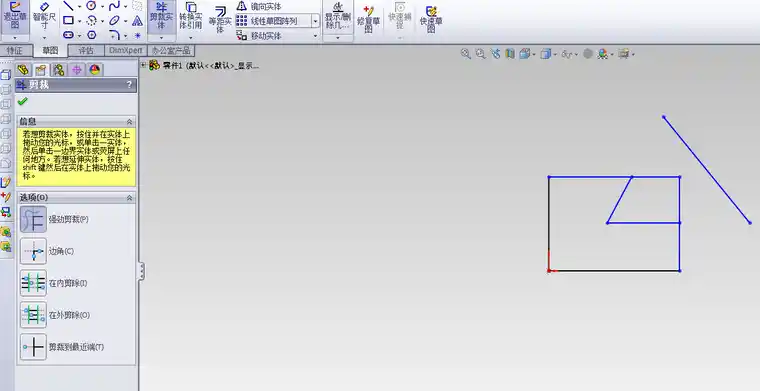Open the DisplayManager tab icon
Image resolution: width=760 pixels, height=391 pixels.
(x=95, y=70)
